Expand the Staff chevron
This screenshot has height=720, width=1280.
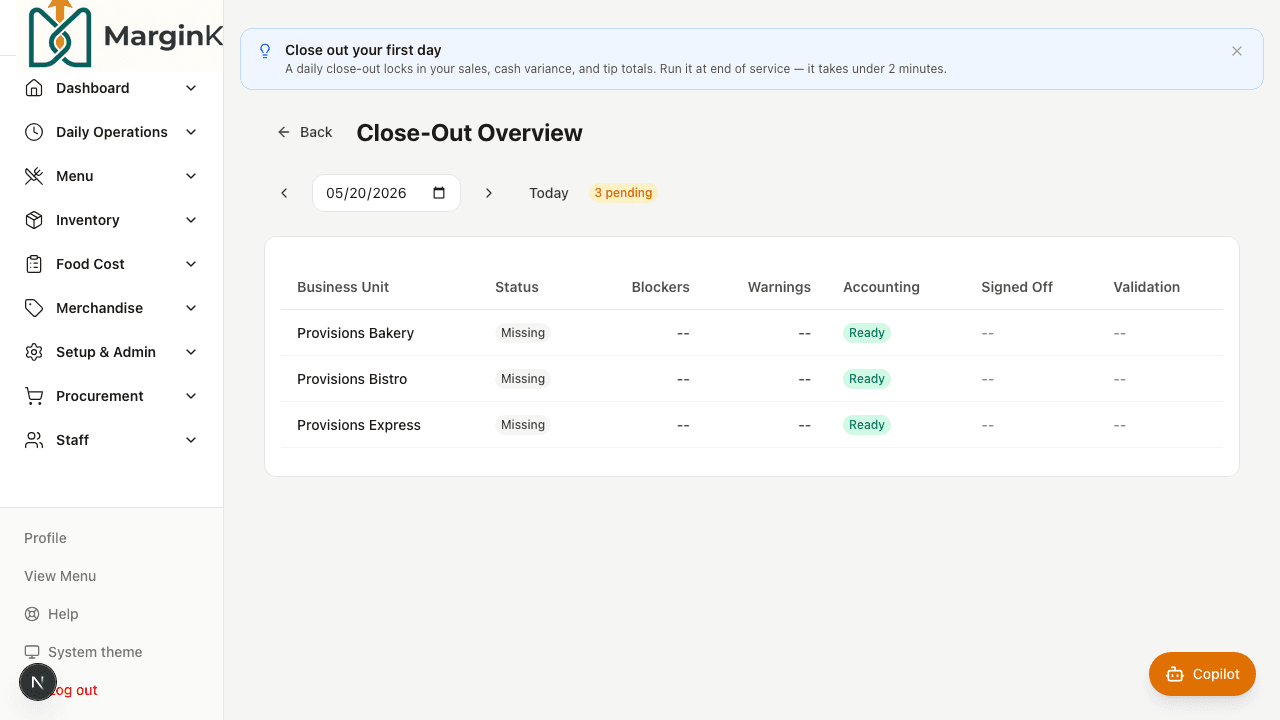[x=191, y=440]
